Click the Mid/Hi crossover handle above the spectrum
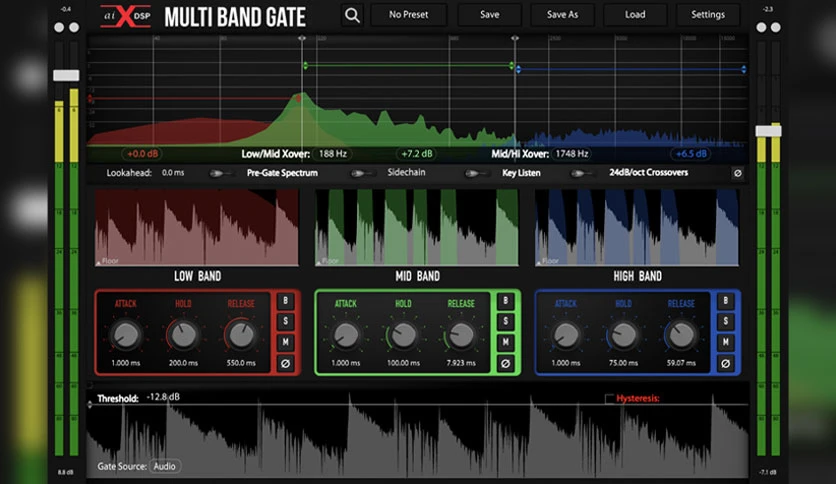 [x=515, y=38]
